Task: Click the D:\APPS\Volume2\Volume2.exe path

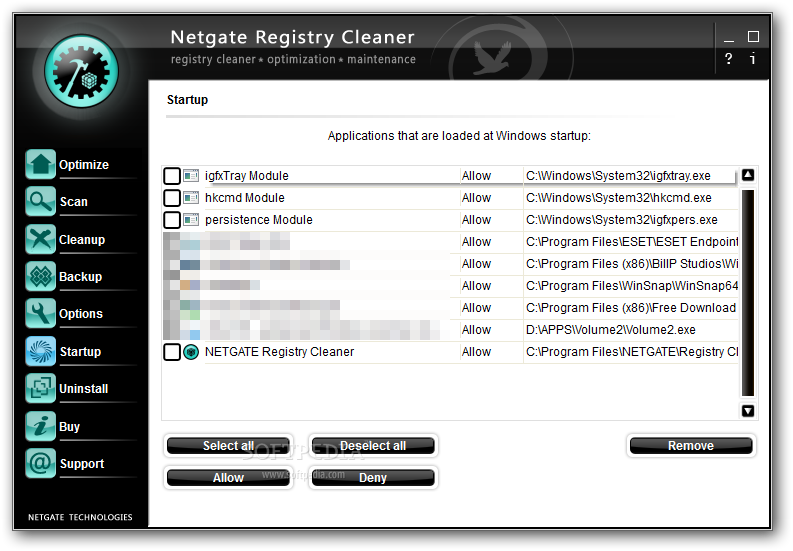Action: tap(610, 330)
